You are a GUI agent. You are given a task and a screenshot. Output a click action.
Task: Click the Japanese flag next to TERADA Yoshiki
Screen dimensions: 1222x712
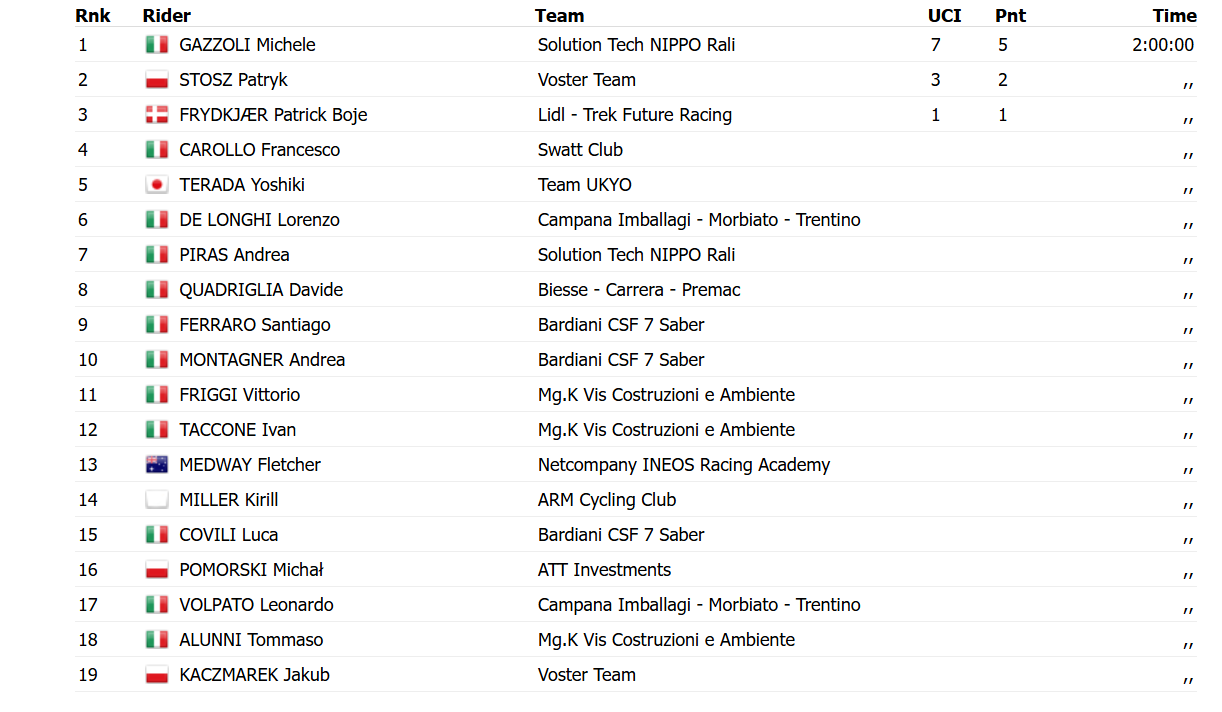pyautogui.click(x=156, y=185)
